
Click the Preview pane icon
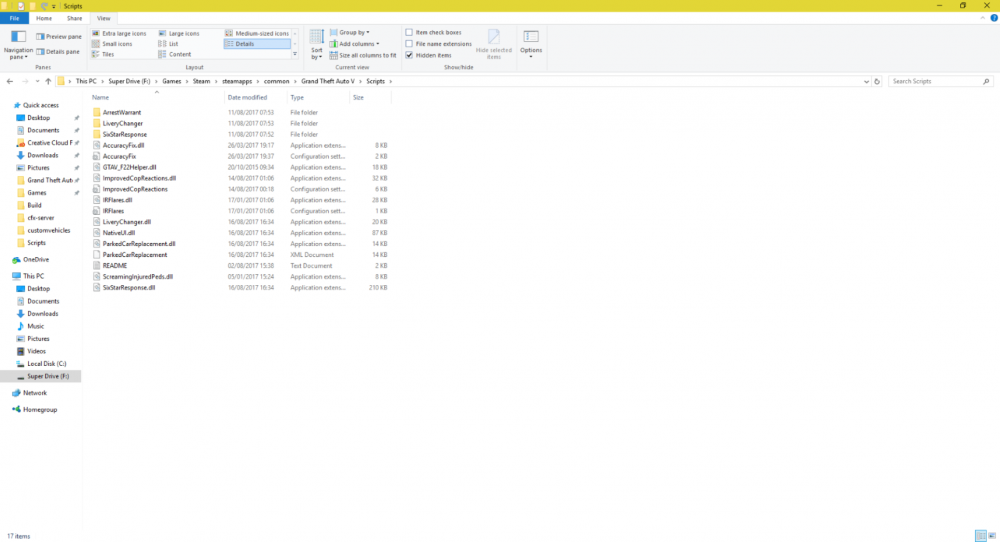(x=40, y=37)
